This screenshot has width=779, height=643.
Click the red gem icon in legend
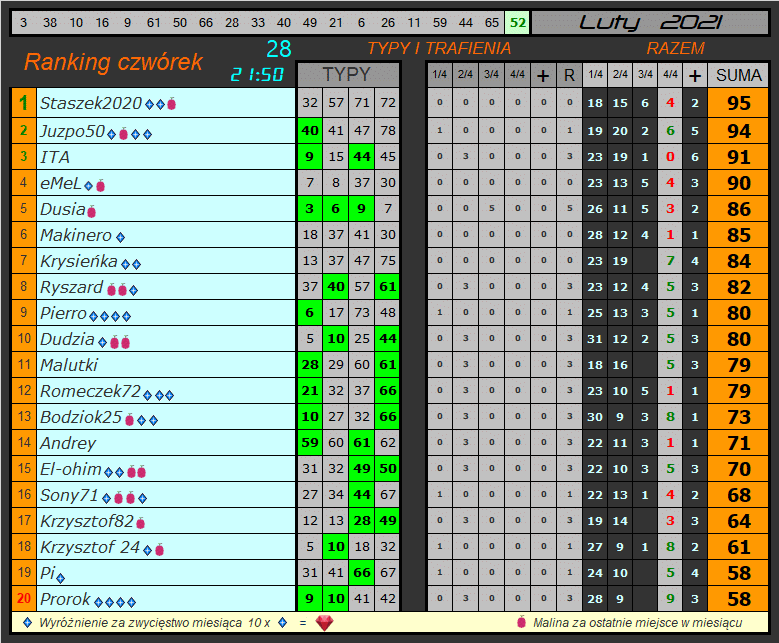pos(324,623)
